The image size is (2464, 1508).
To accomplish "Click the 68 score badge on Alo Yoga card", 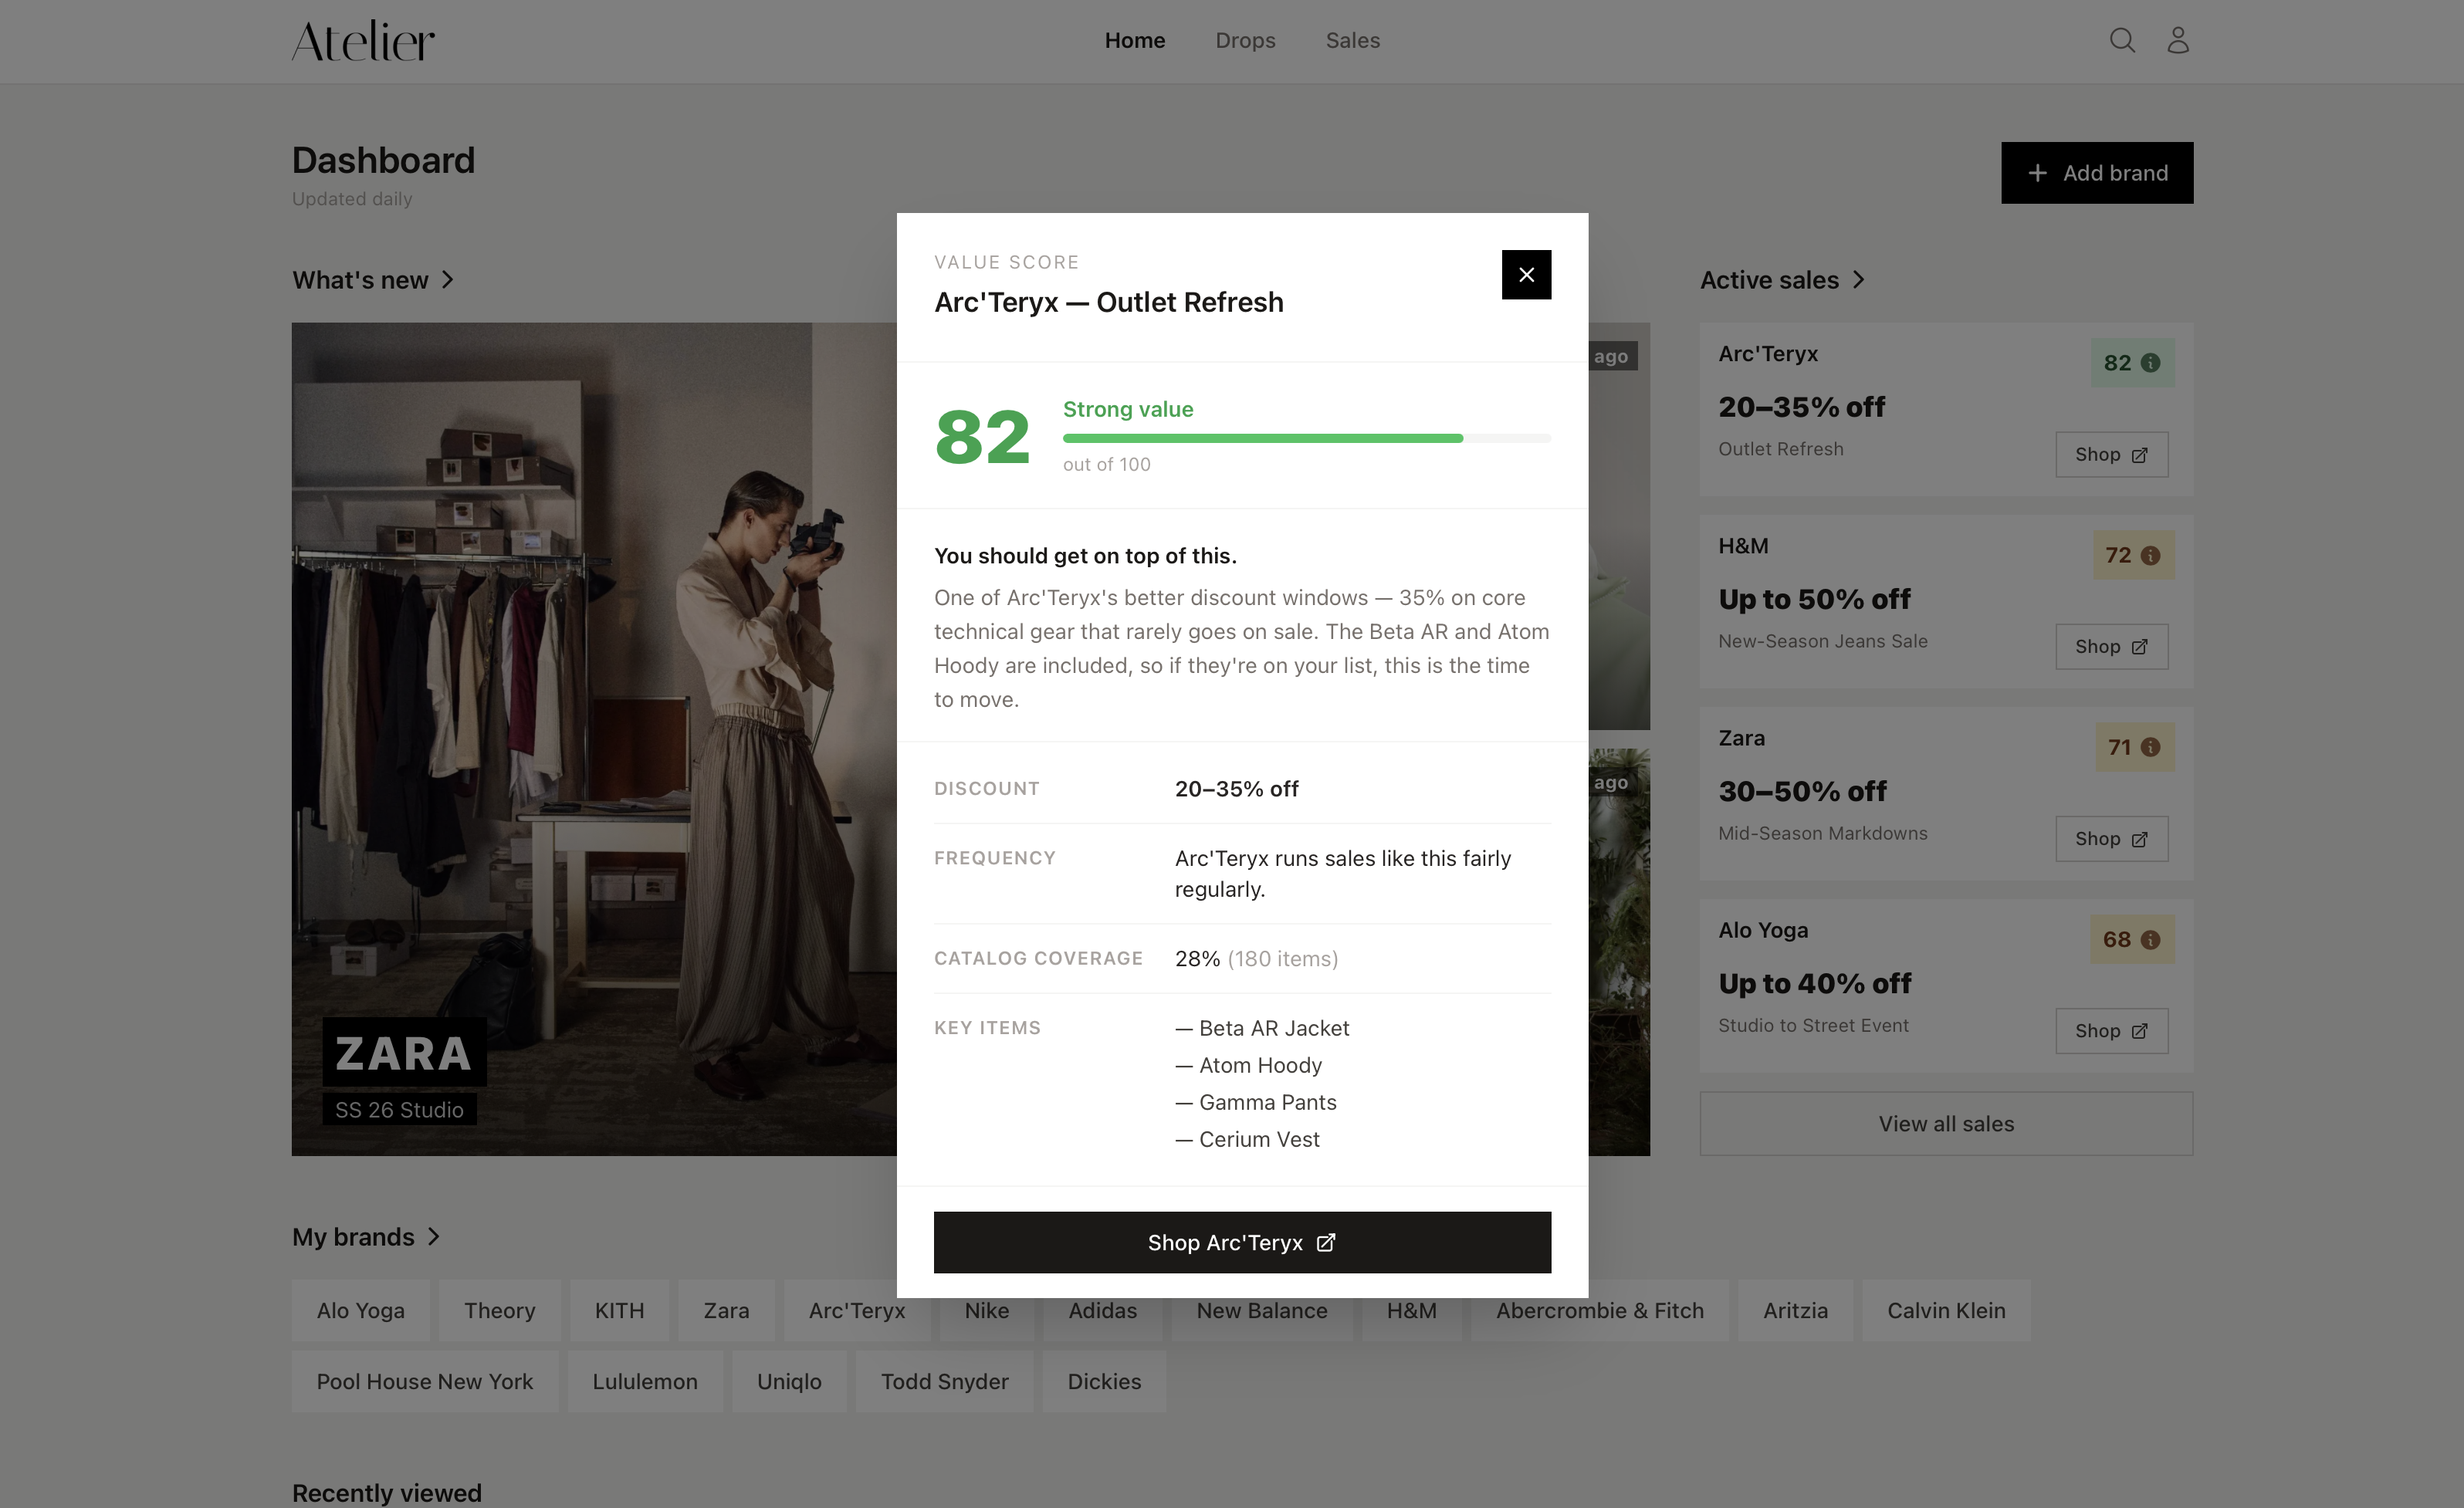I will 2132,939.
